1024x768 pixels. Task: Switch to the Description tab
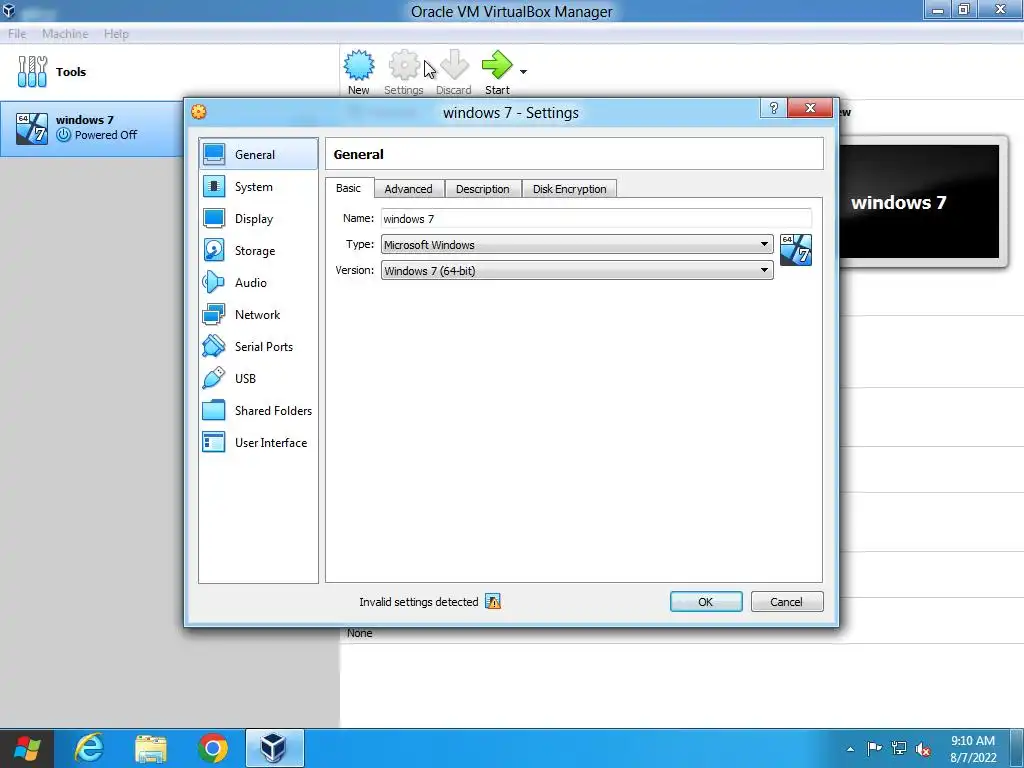coord(483,189)
